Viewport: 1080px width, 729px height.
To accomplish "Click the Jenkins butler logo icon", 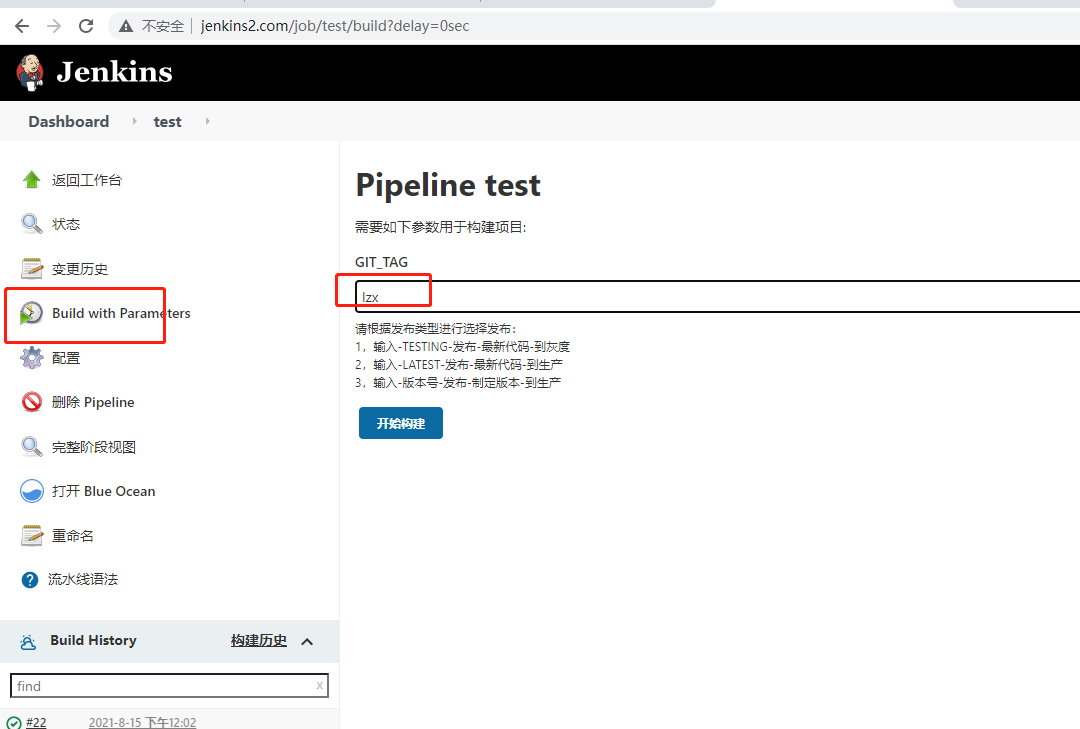I will [30, 73].
